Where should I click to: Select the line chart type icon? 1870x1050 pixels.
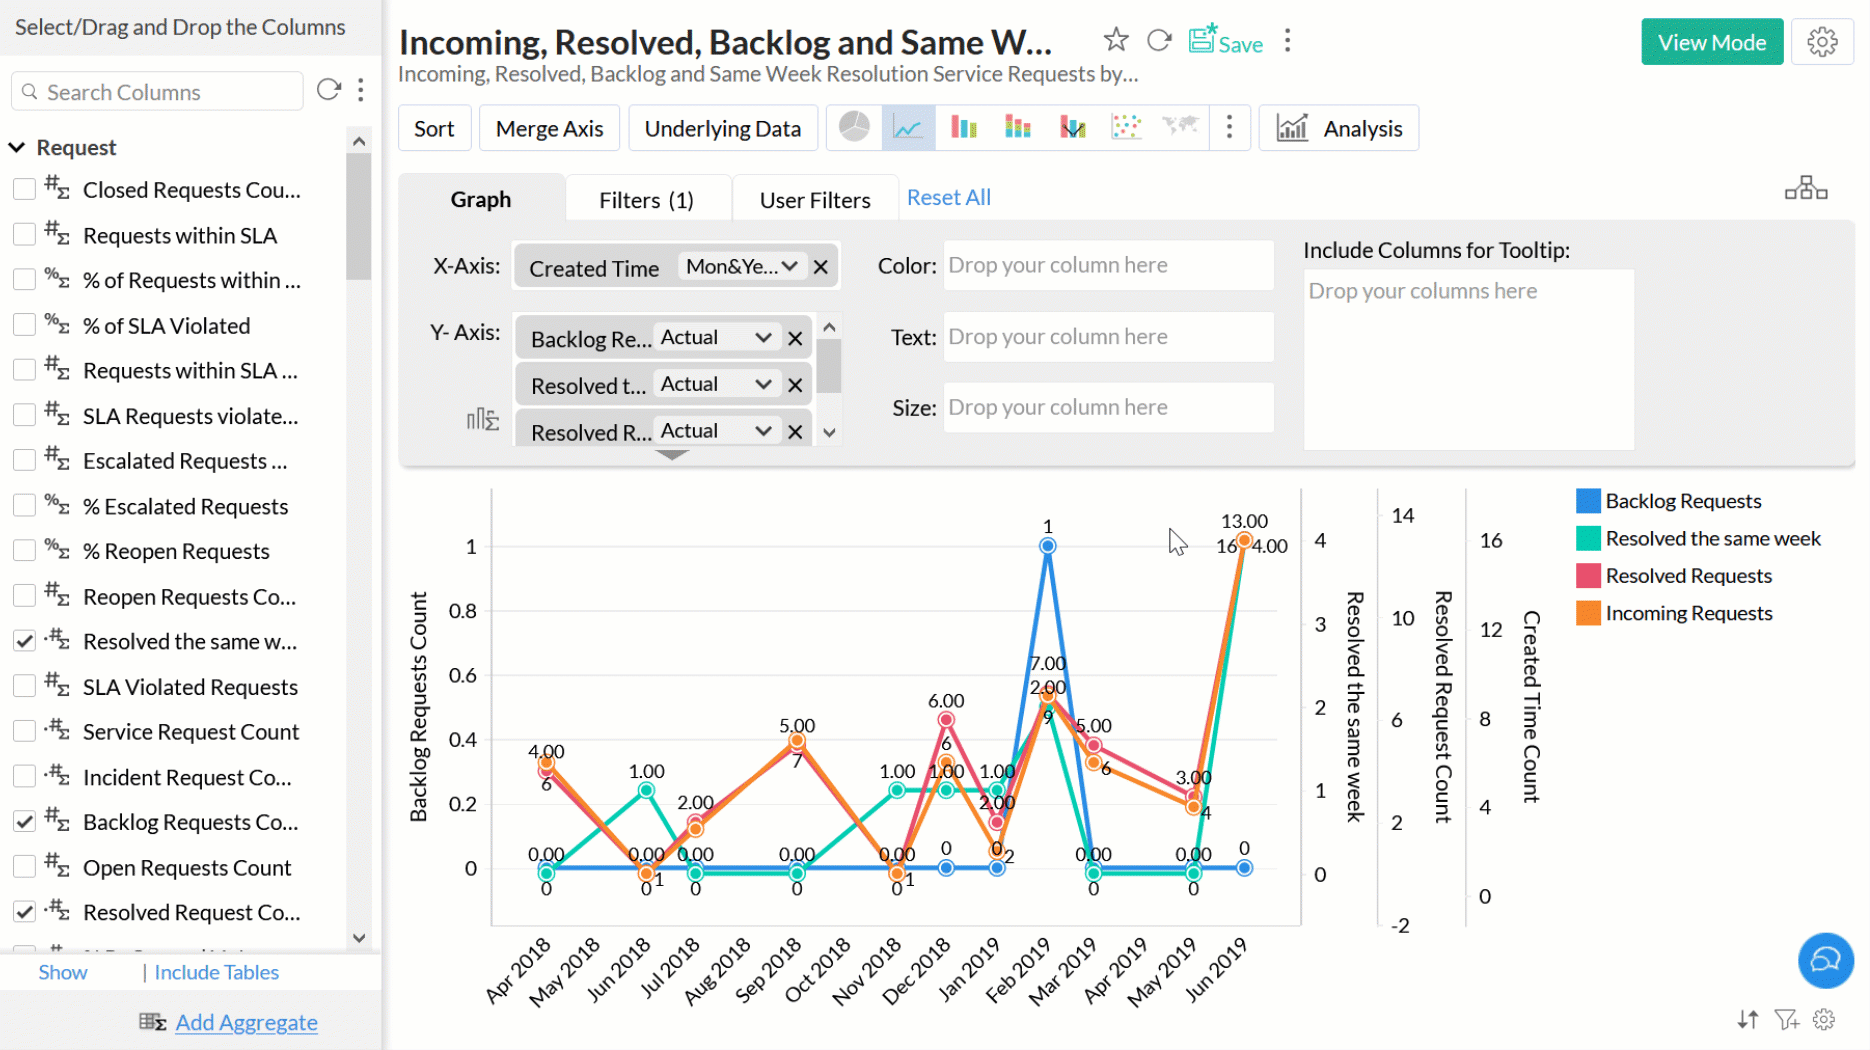[x=908, y=128]
